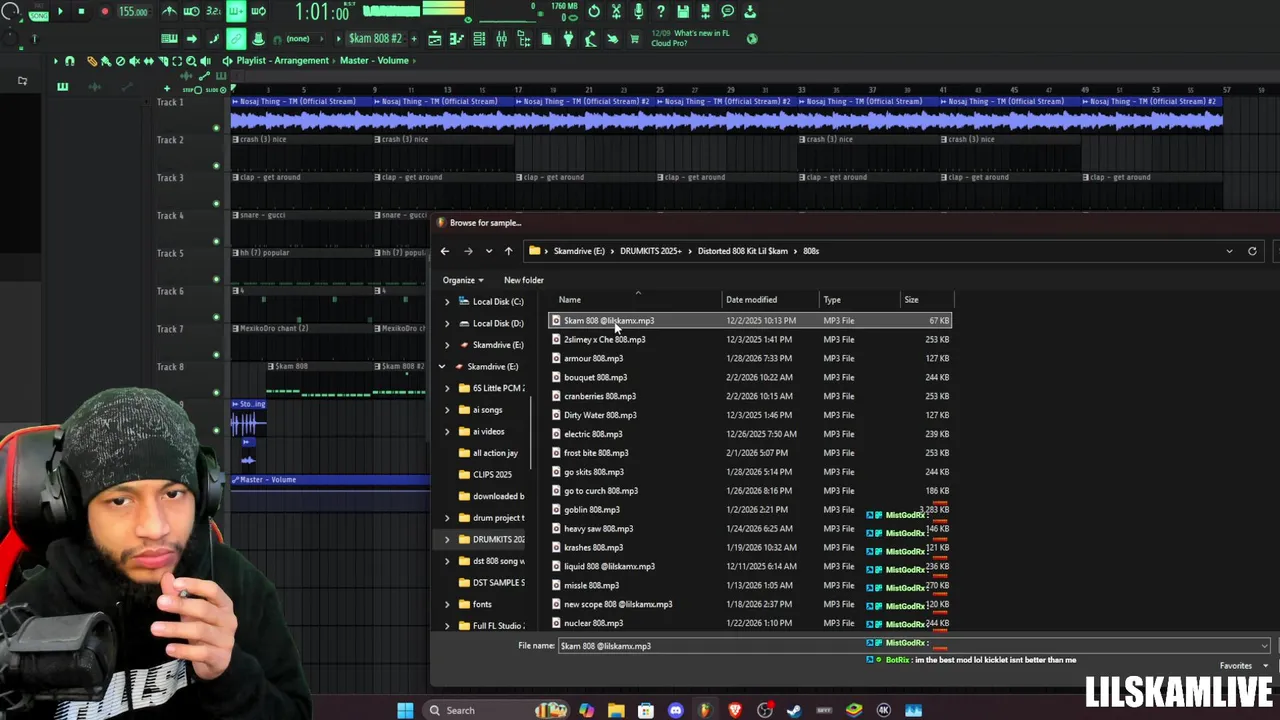Click the Playlist - Arrangement breadcrumb
This screenshot has width=1280, height=720.
(283, 61)
